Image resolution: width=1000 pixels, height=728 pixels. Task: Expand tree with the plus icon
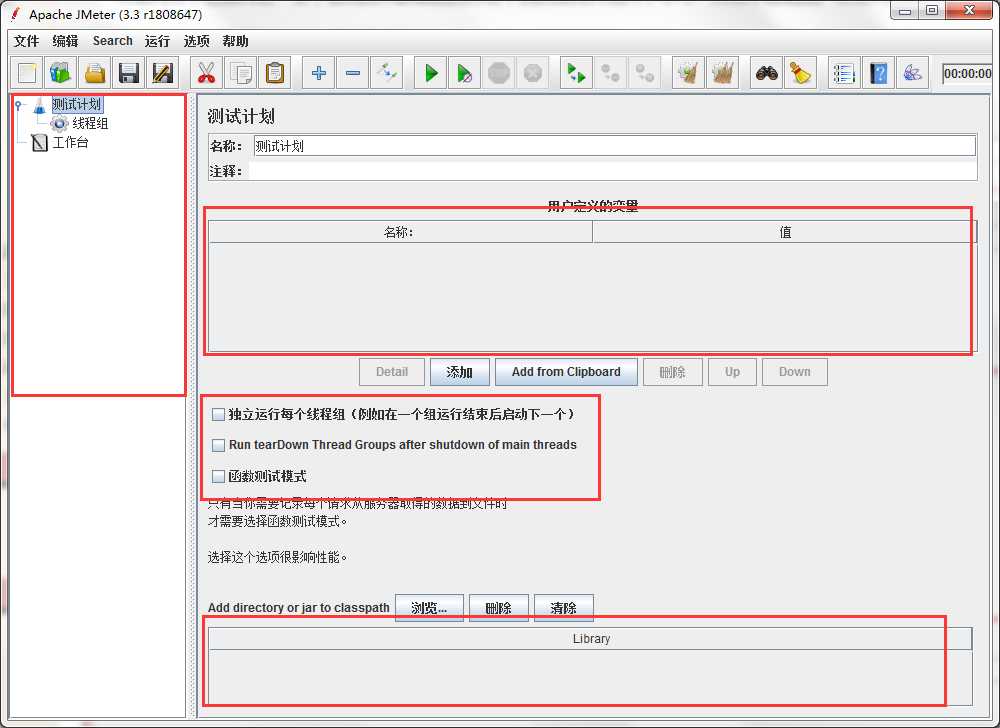[319, 73]
